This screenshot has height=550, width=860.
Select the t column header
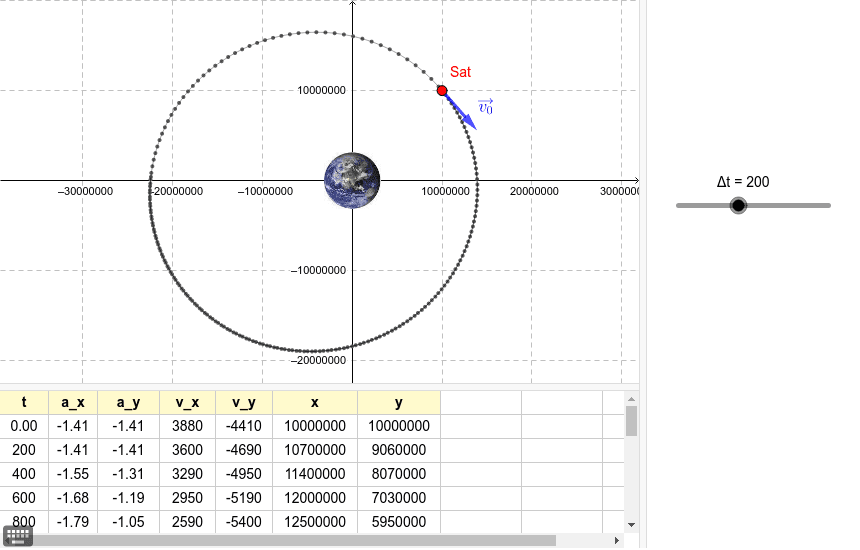pyautogui.click(x=24, y=402)
